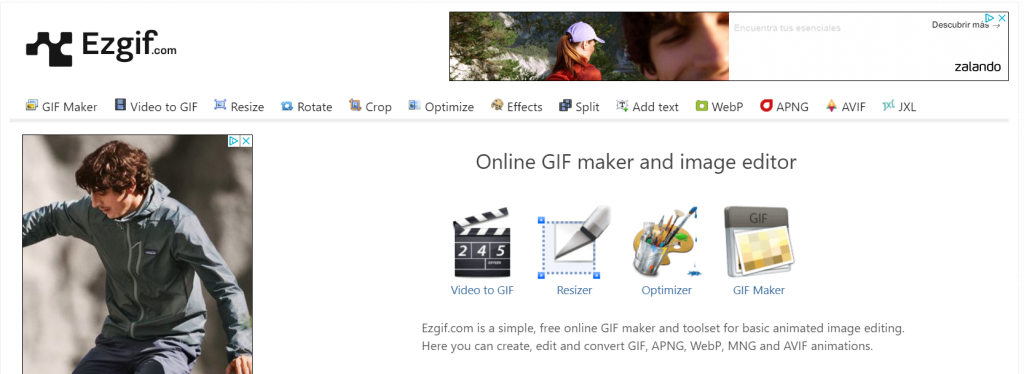
Task: Click the Optimize menu icon
Action: coord(414,105)
